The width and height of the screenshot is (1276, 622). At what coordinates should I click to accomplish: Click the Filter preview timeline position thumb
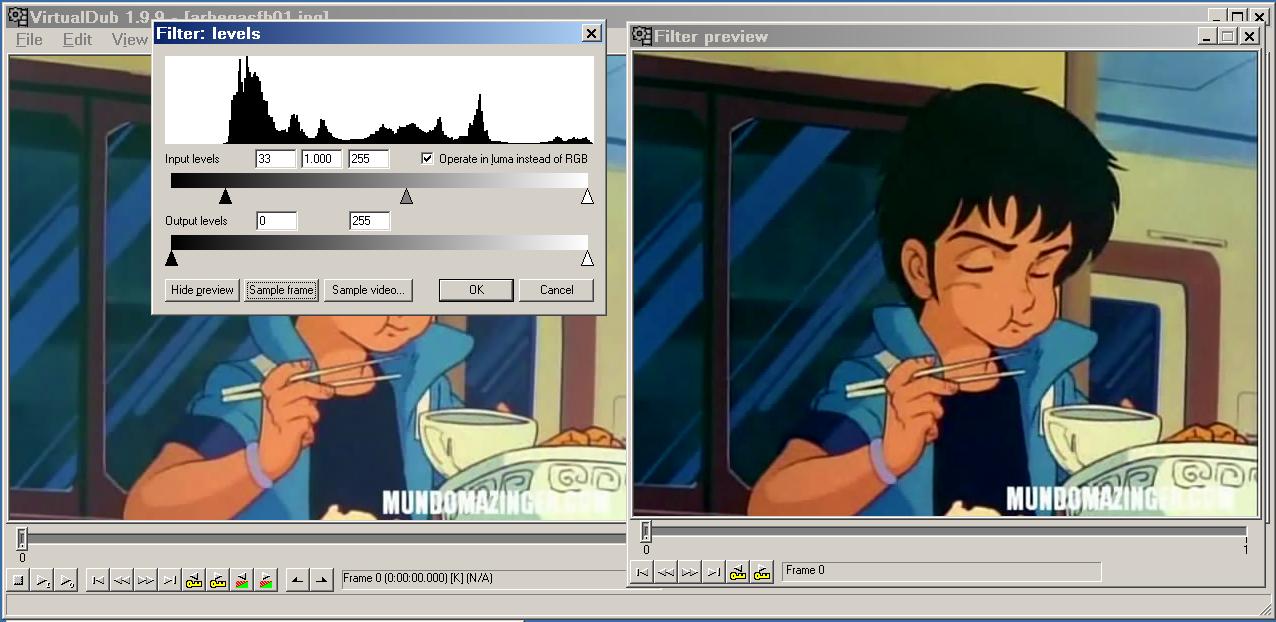646,530
